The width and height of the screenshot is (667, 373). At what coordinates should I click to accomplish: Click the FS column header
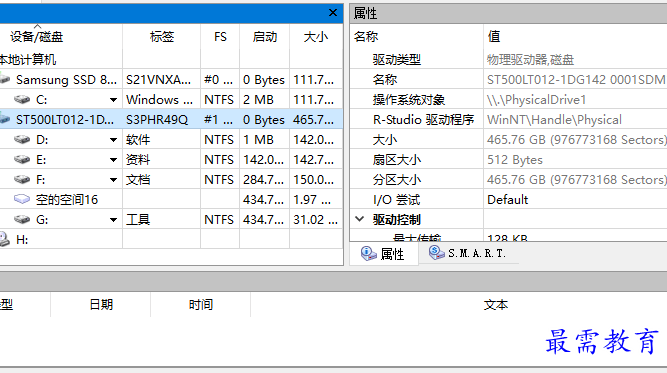(x=220, y=37)
